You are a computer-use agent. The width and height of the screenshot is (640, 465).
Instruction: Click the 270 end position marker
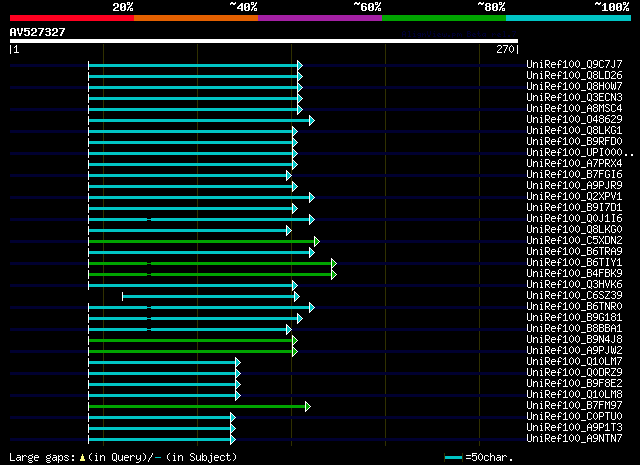click(x=507, y=49)
